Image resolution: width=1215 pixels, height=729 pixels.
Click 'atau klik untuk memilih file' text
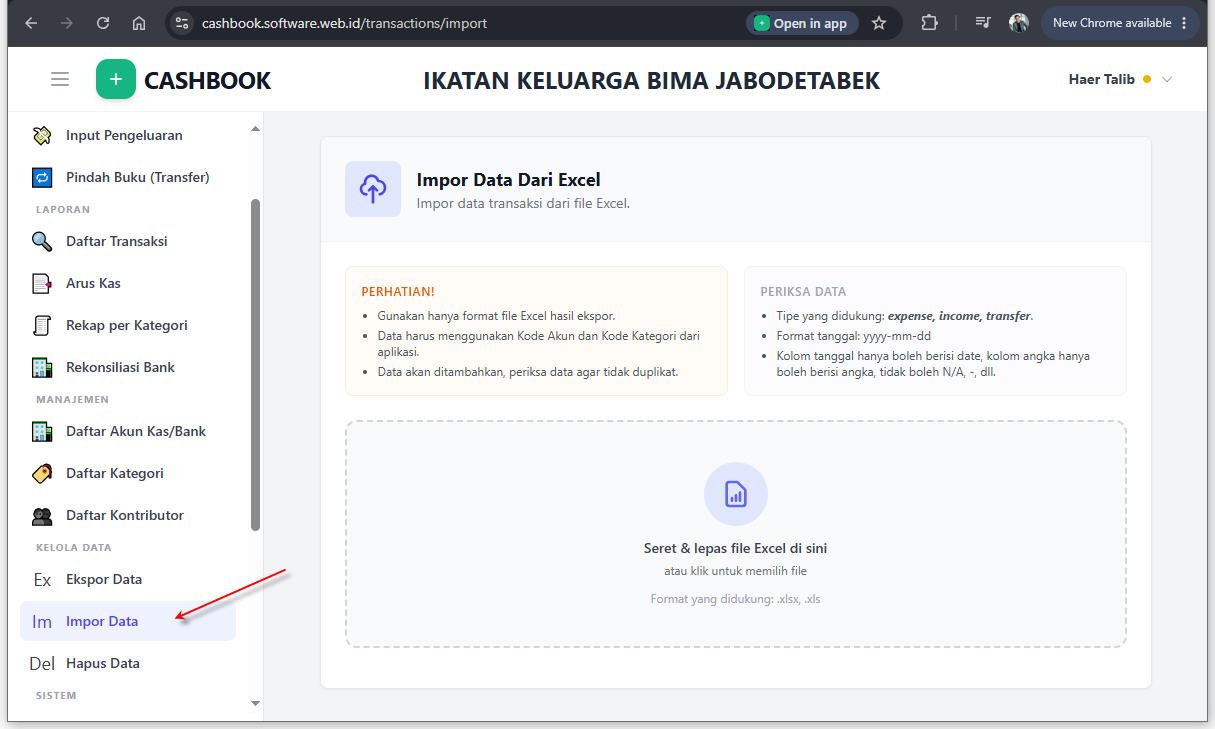(x=736, y=571)
